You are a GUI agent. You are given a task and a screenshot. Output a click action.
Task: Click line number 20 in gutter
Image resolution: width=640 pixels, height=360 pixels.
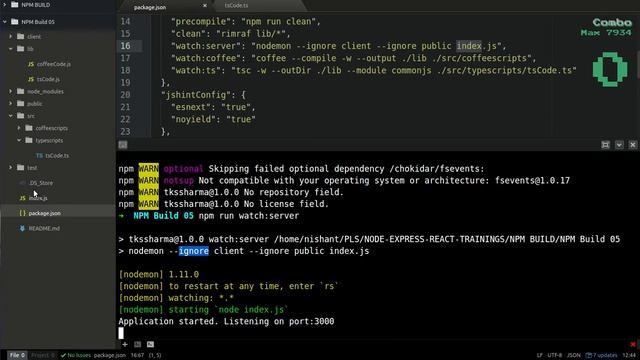(125, 95)
